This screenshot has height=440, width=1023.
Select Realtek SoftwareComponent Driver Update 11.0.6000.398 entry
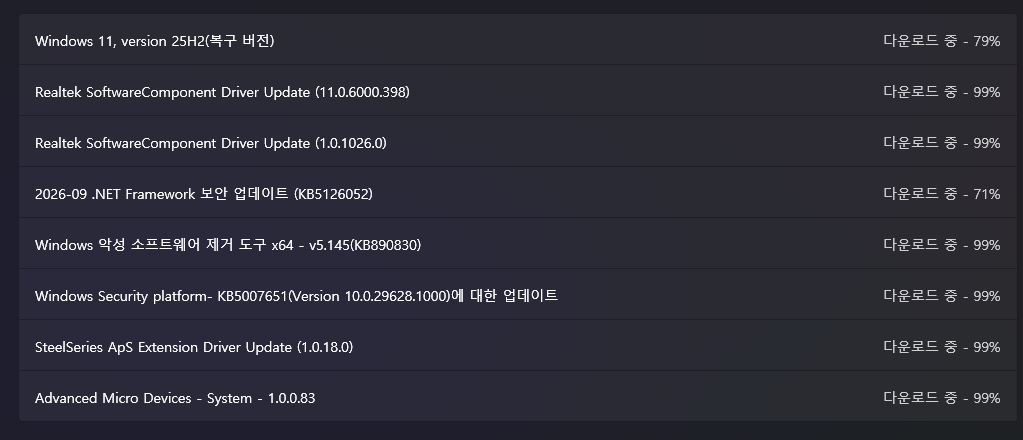tap(517, 92)
